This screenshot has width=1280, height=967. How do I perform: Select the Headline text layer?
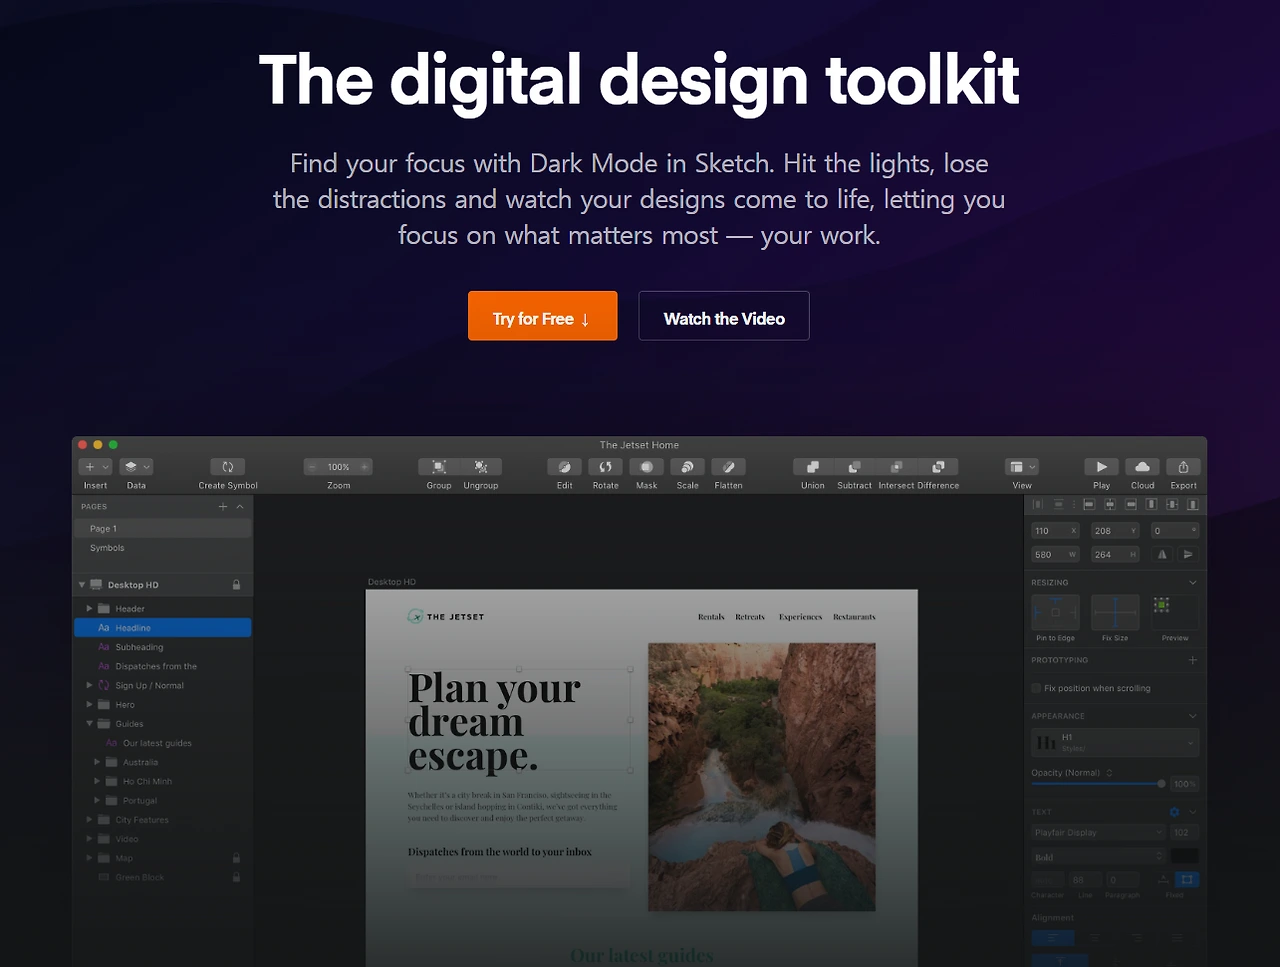(163, 628)
